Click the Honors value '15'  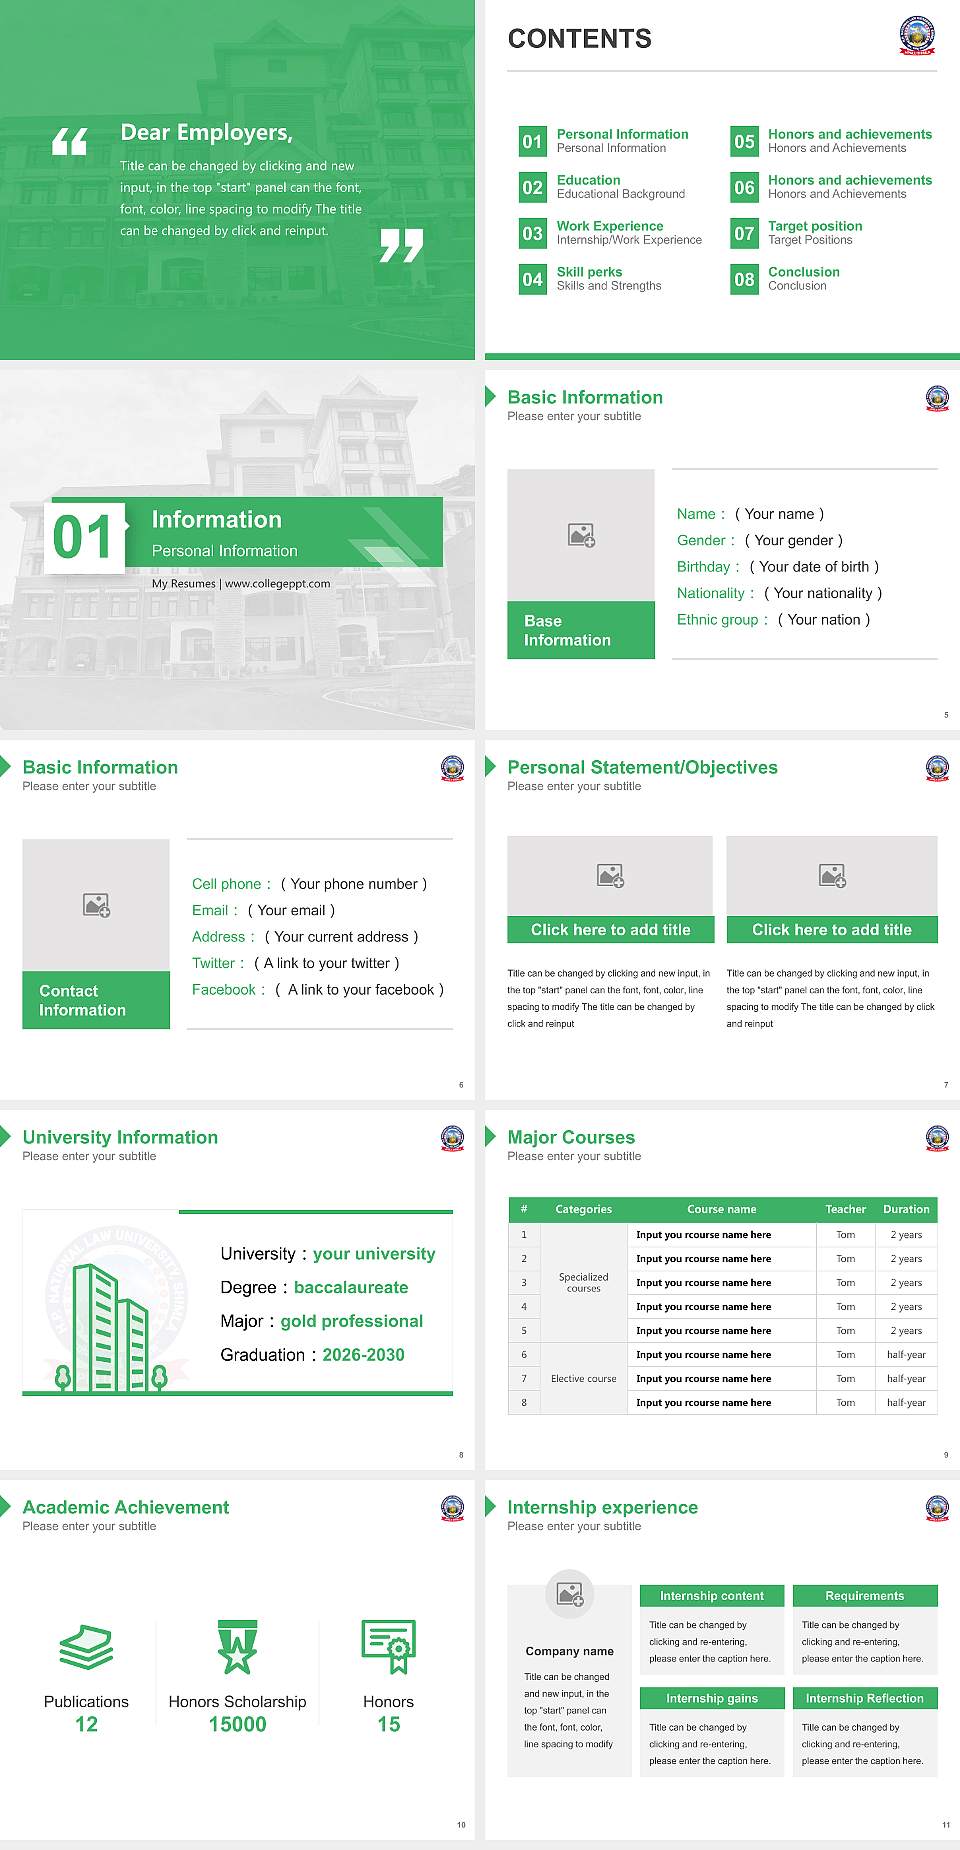(x=389, y=1725)
